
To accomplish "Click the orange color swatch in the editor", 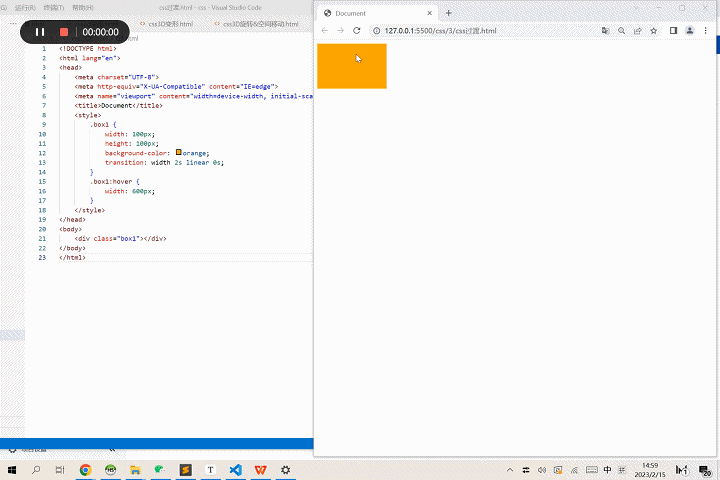I will click(x=179, y=152).
